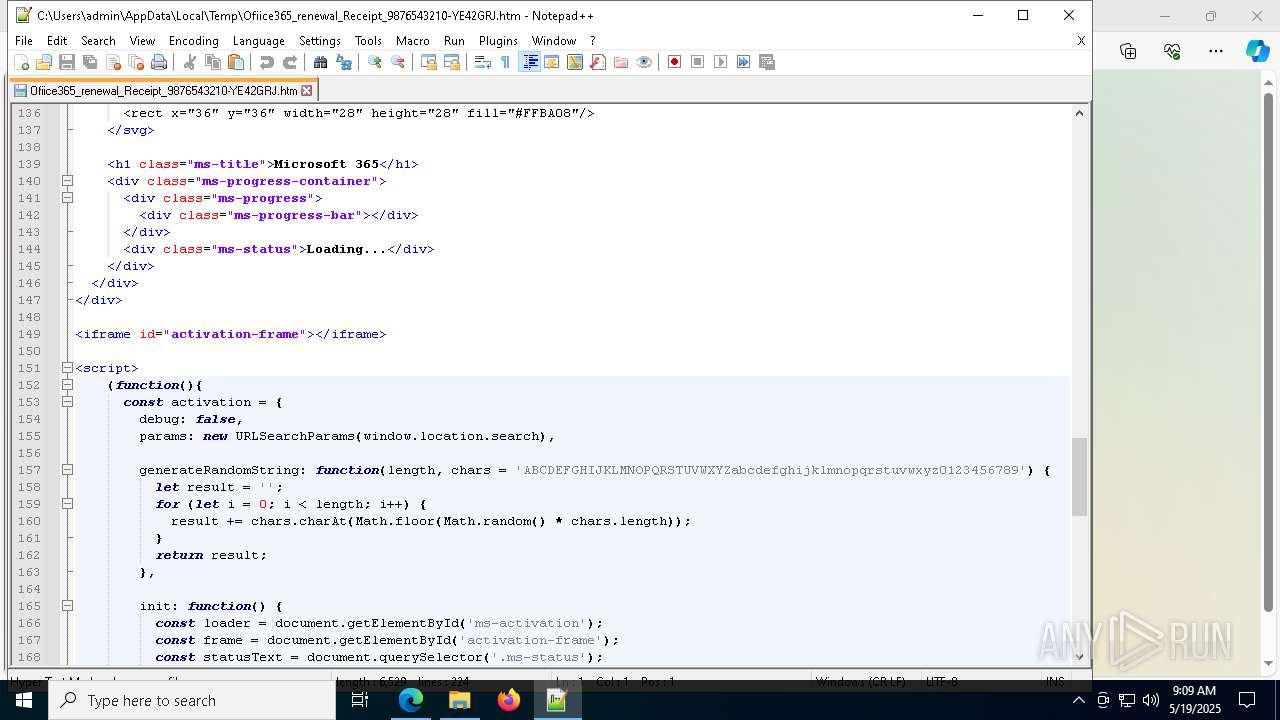Click the Open file toolbar icon

(44, 62)
